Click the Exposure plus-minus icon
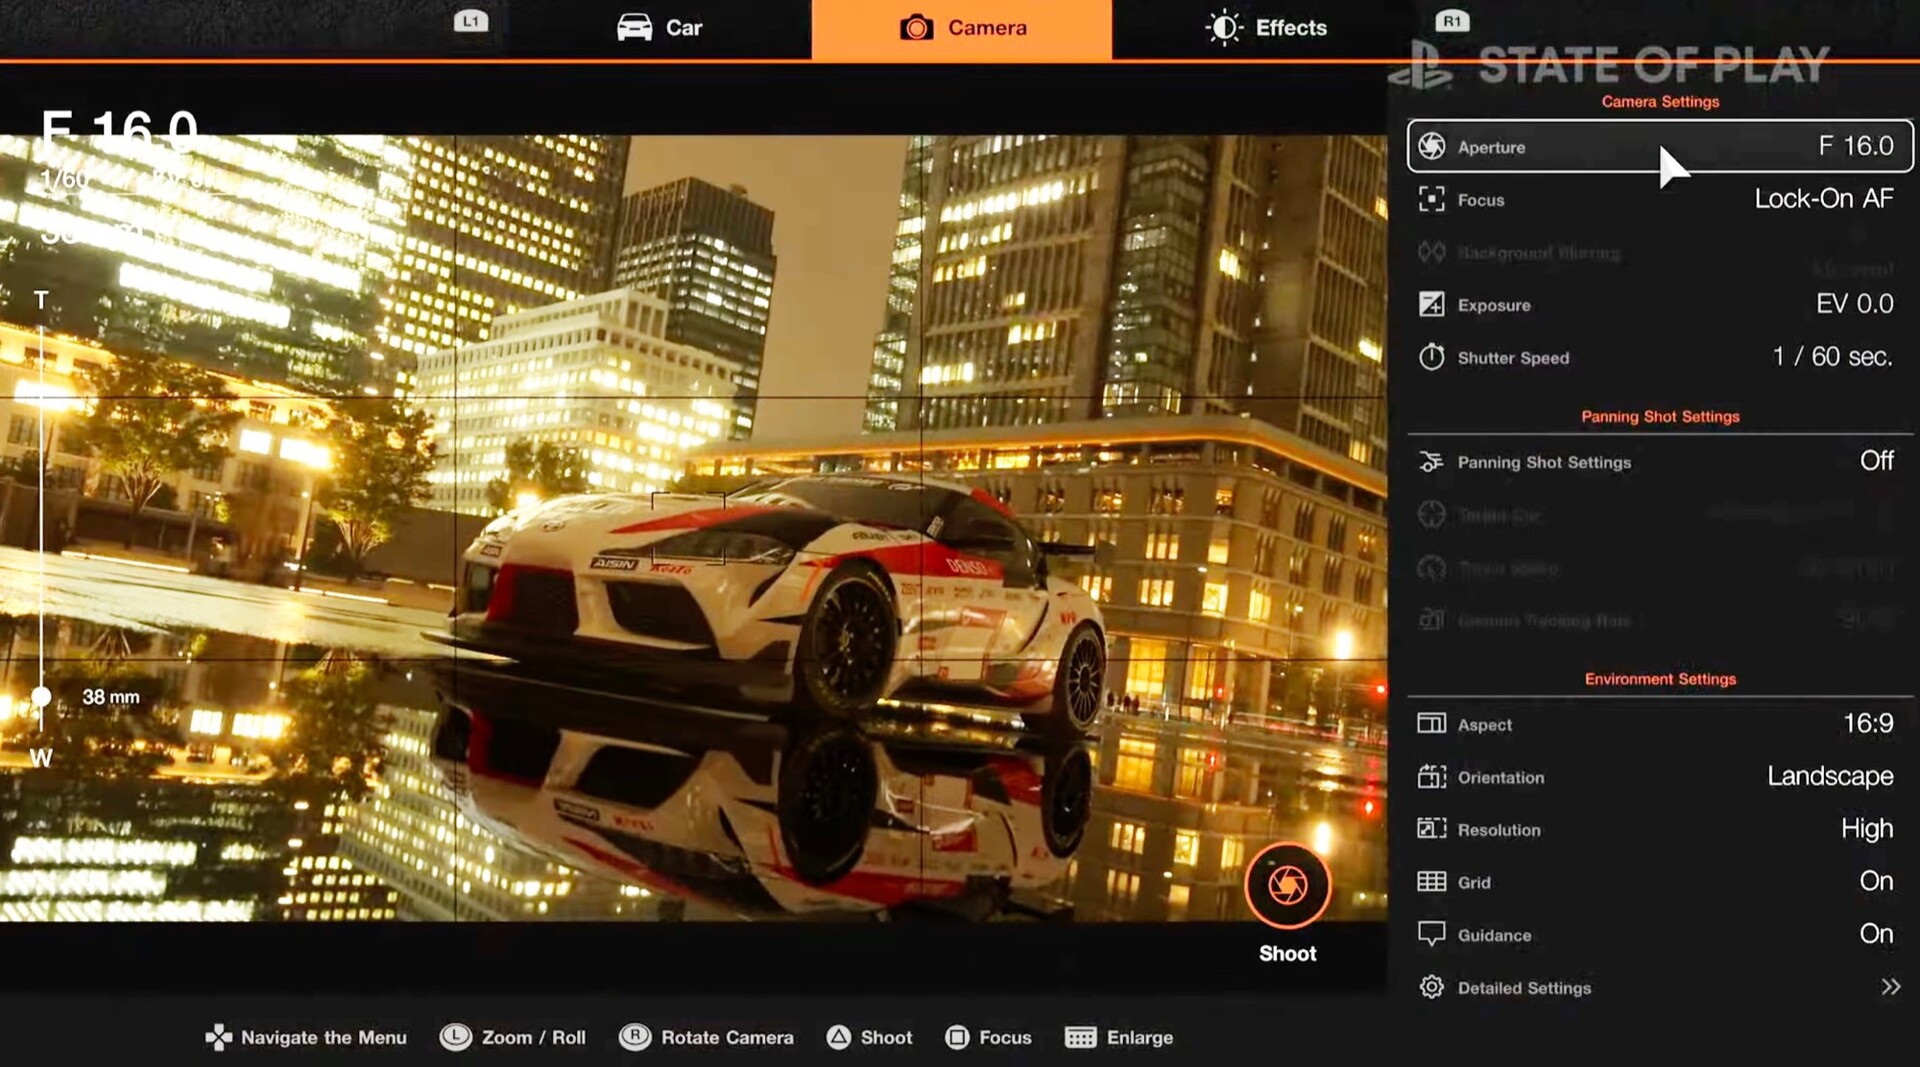 tap(1432, 304)
